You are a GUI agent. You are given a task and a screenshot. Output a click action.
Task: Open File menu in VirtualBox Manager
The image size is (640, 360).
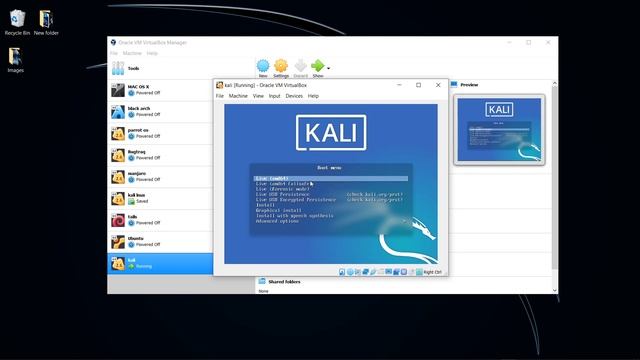point(114,53)
